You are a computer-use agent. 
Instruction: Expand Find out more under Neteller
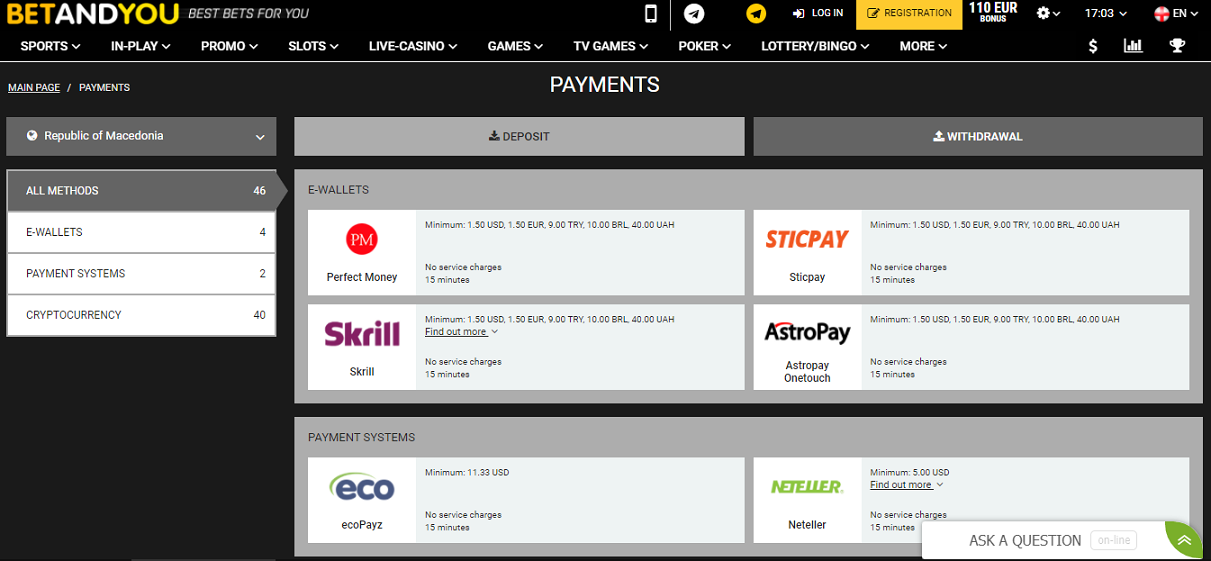click(x=906, y=485)
